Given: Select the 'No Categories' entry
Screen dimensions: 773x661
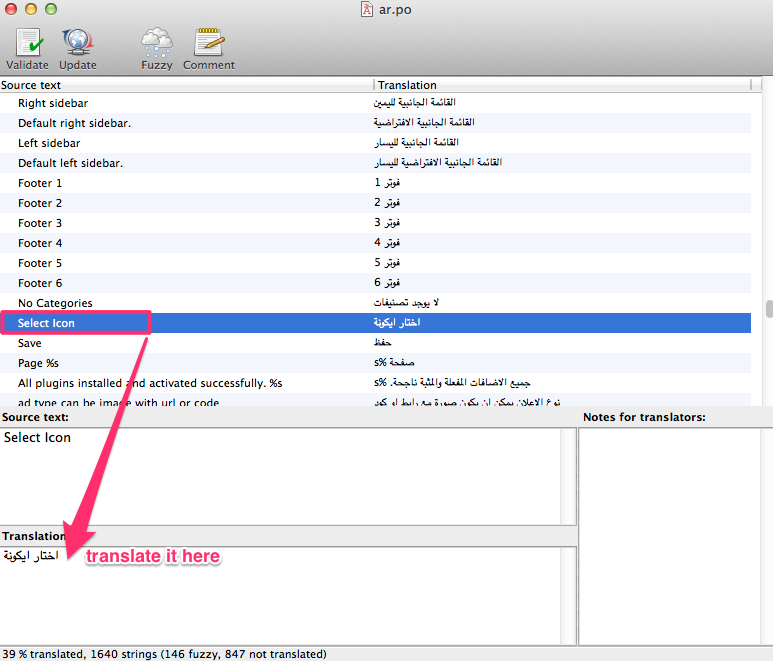Looking at the screenshot, I should (55, 303).
